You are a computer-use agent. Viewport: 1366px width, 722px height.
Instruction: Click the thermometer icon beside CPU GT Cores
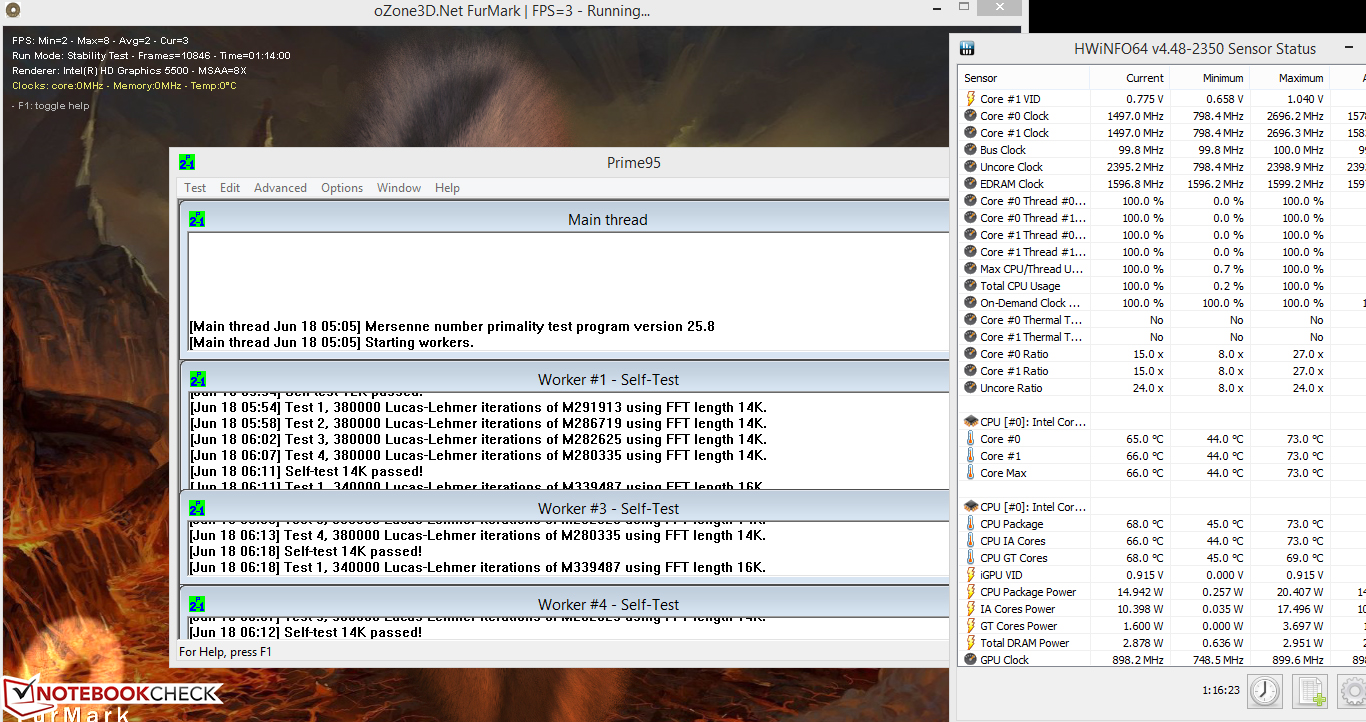(x=970, y=558)
